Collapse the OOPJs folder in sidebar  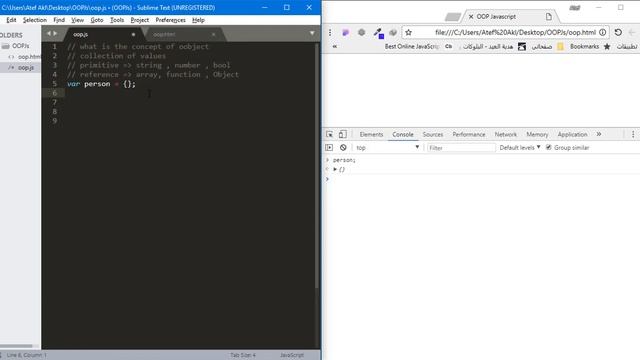[15, 46]
